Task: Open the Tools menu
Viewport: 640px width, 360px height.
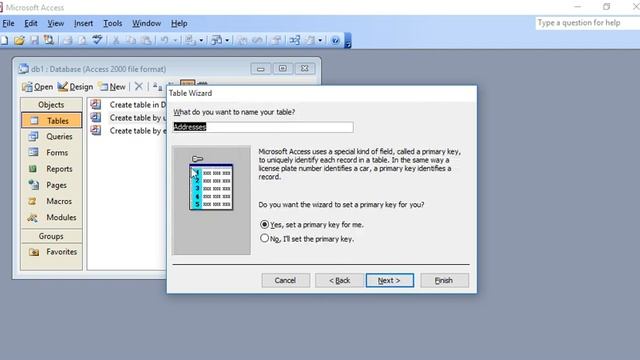Action: click(x=113, y=23)
